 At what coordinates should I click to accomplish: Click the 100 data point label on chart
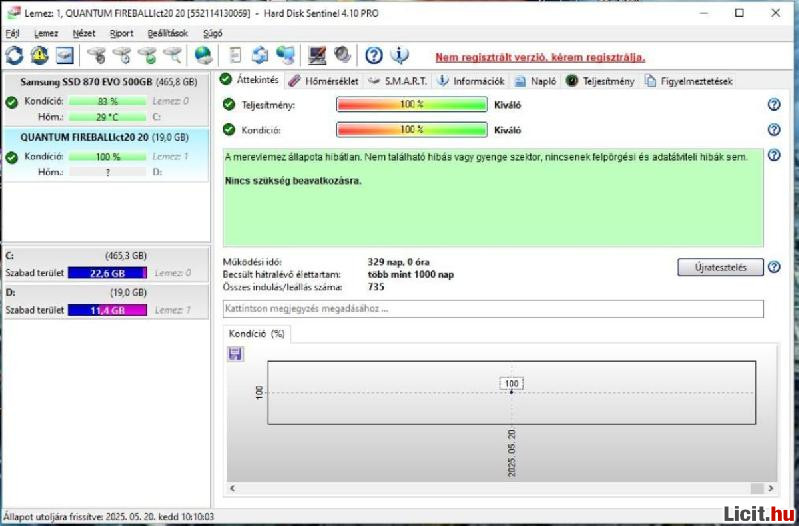[512, 384]
